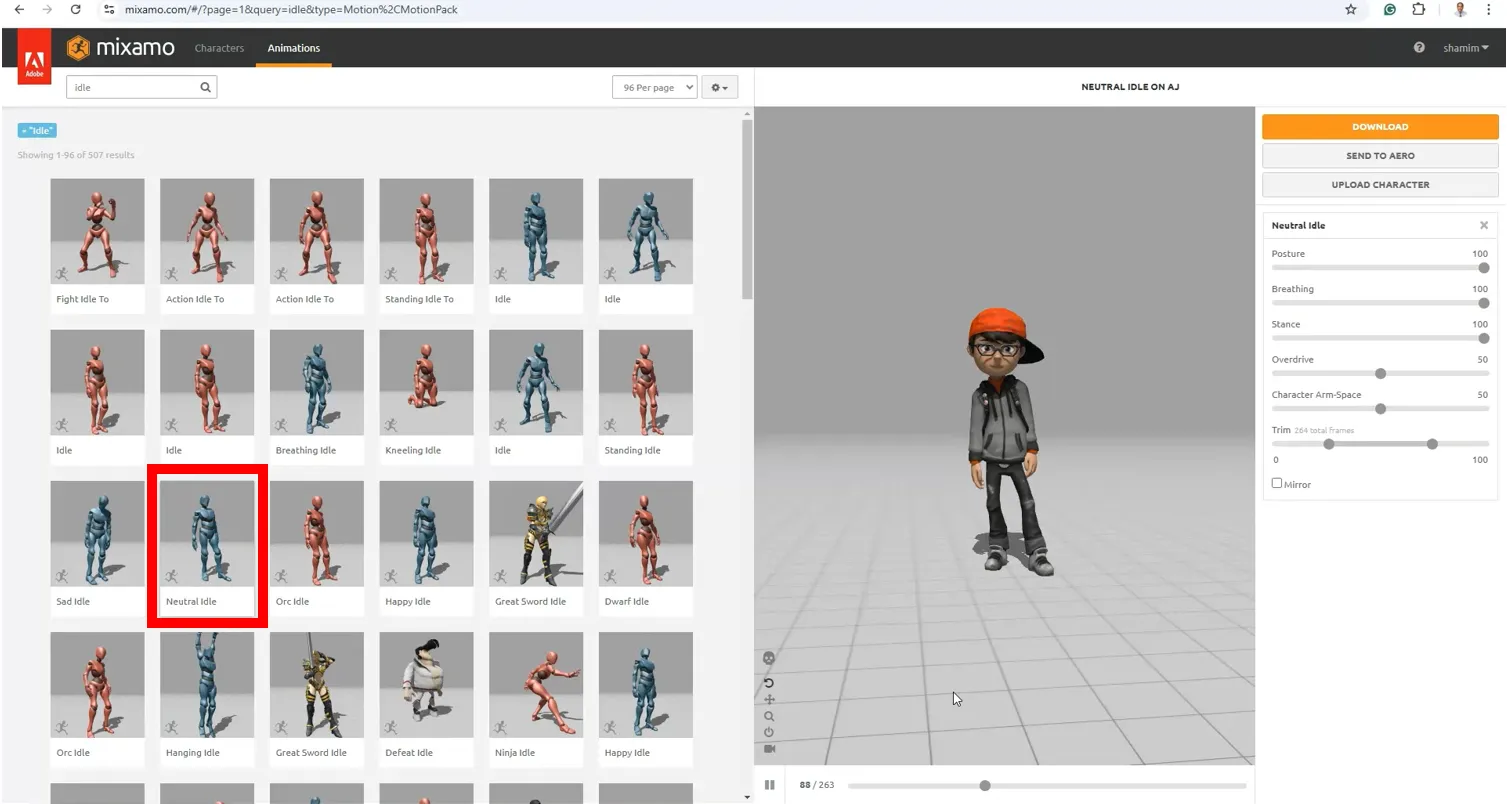
Task: Select the Animations tab
Action: coord(293,47)
